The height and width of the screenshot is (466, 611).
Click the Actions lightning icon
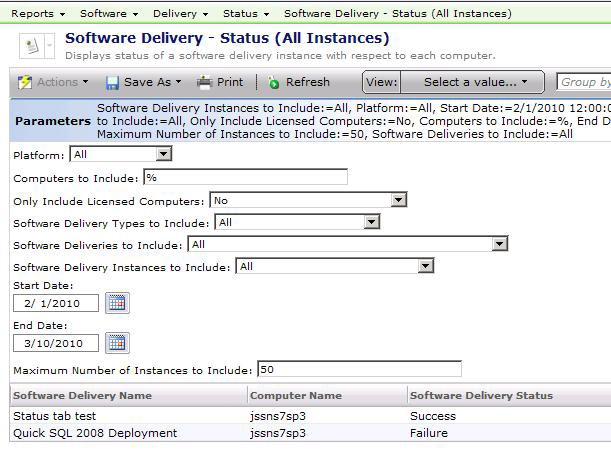coord(25,82)
